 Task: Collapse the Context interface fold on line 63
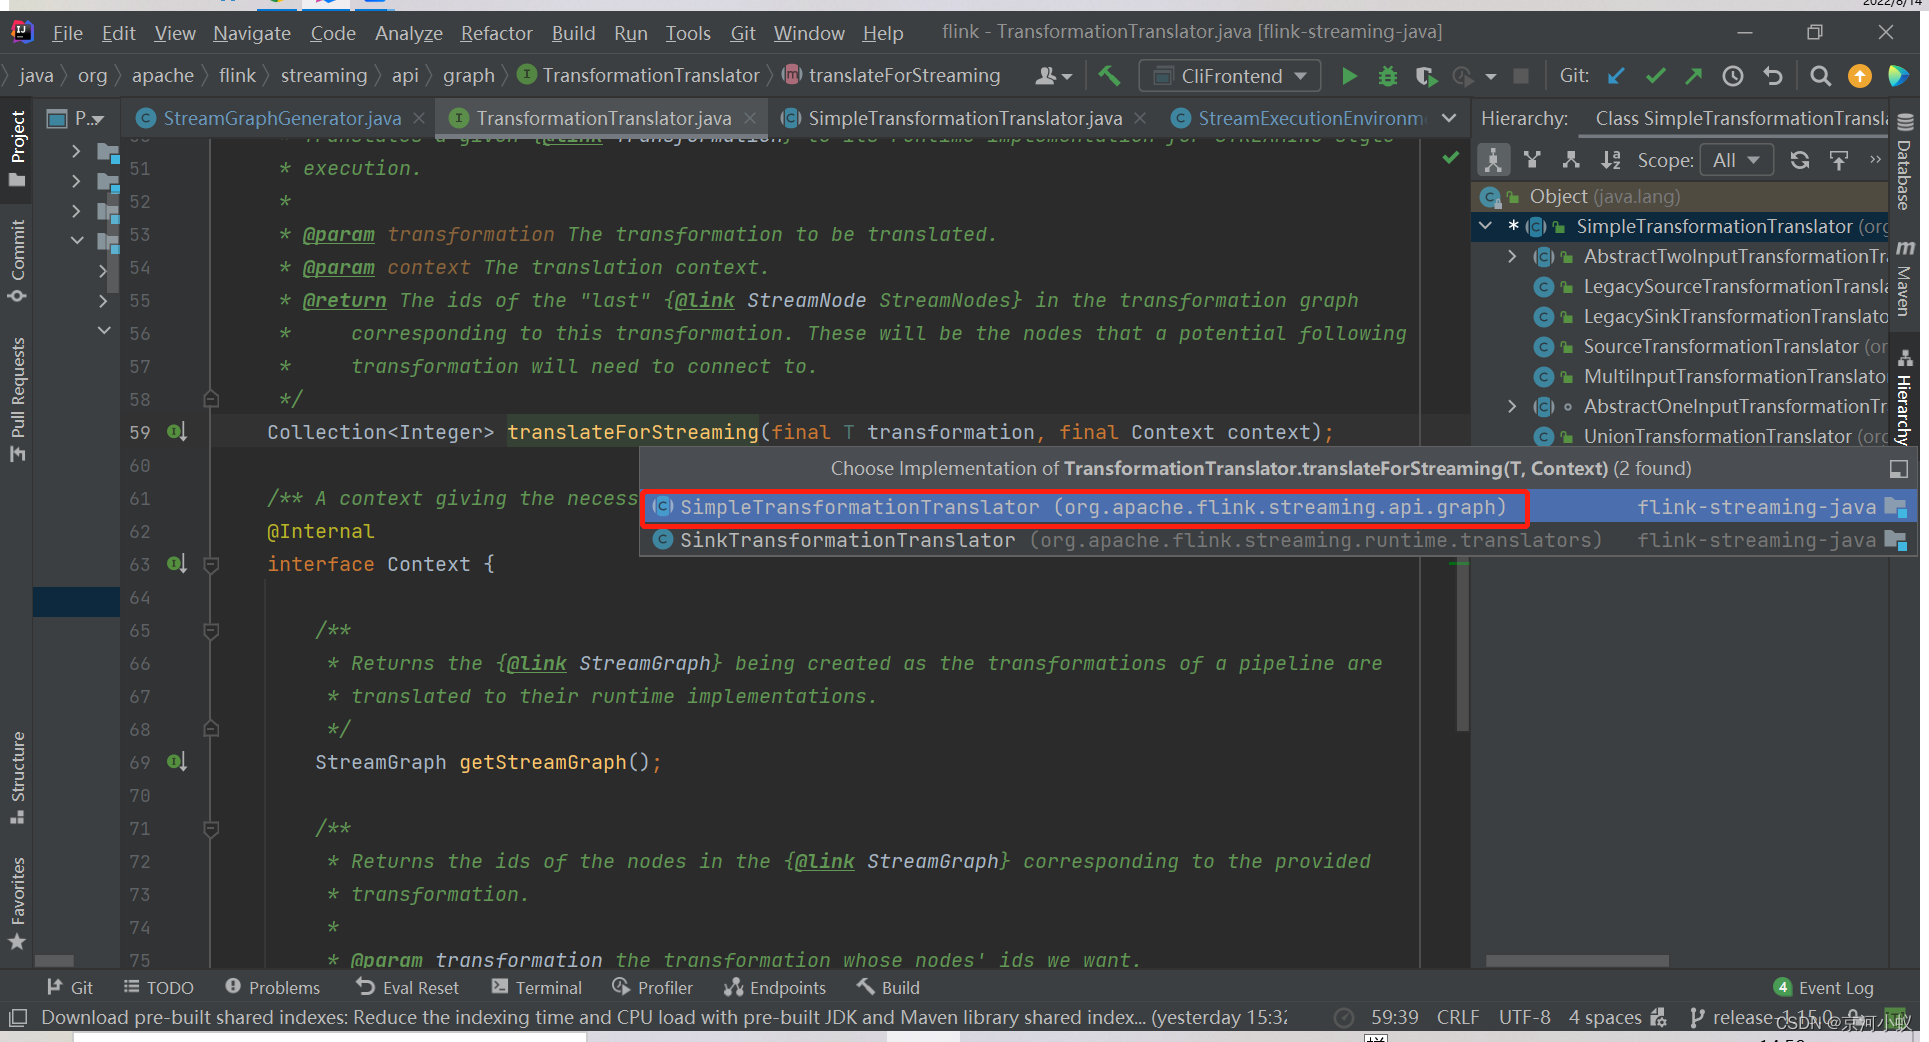pyautogui.click(x=211, y=564)
